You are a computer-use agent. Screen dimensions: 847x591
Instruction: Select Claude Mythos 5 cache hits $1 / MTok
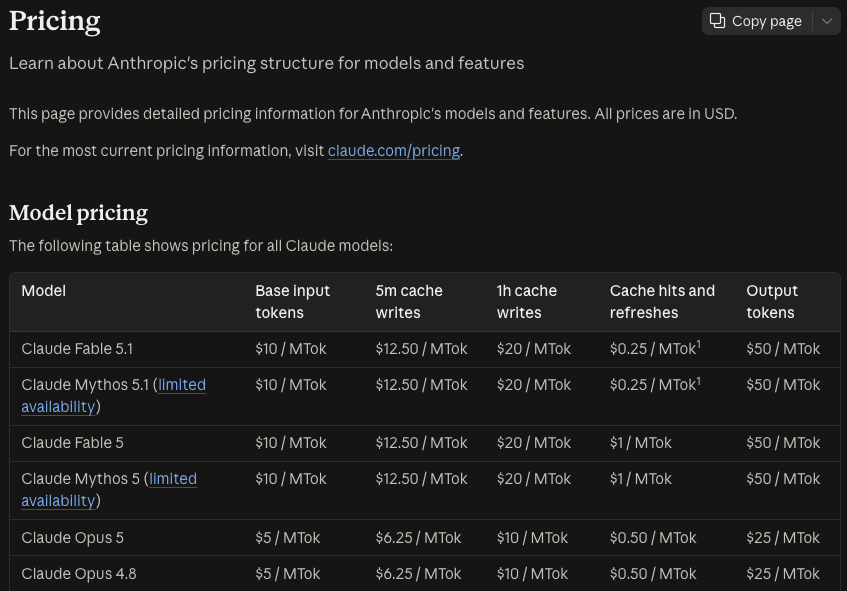tap(641, 479)
